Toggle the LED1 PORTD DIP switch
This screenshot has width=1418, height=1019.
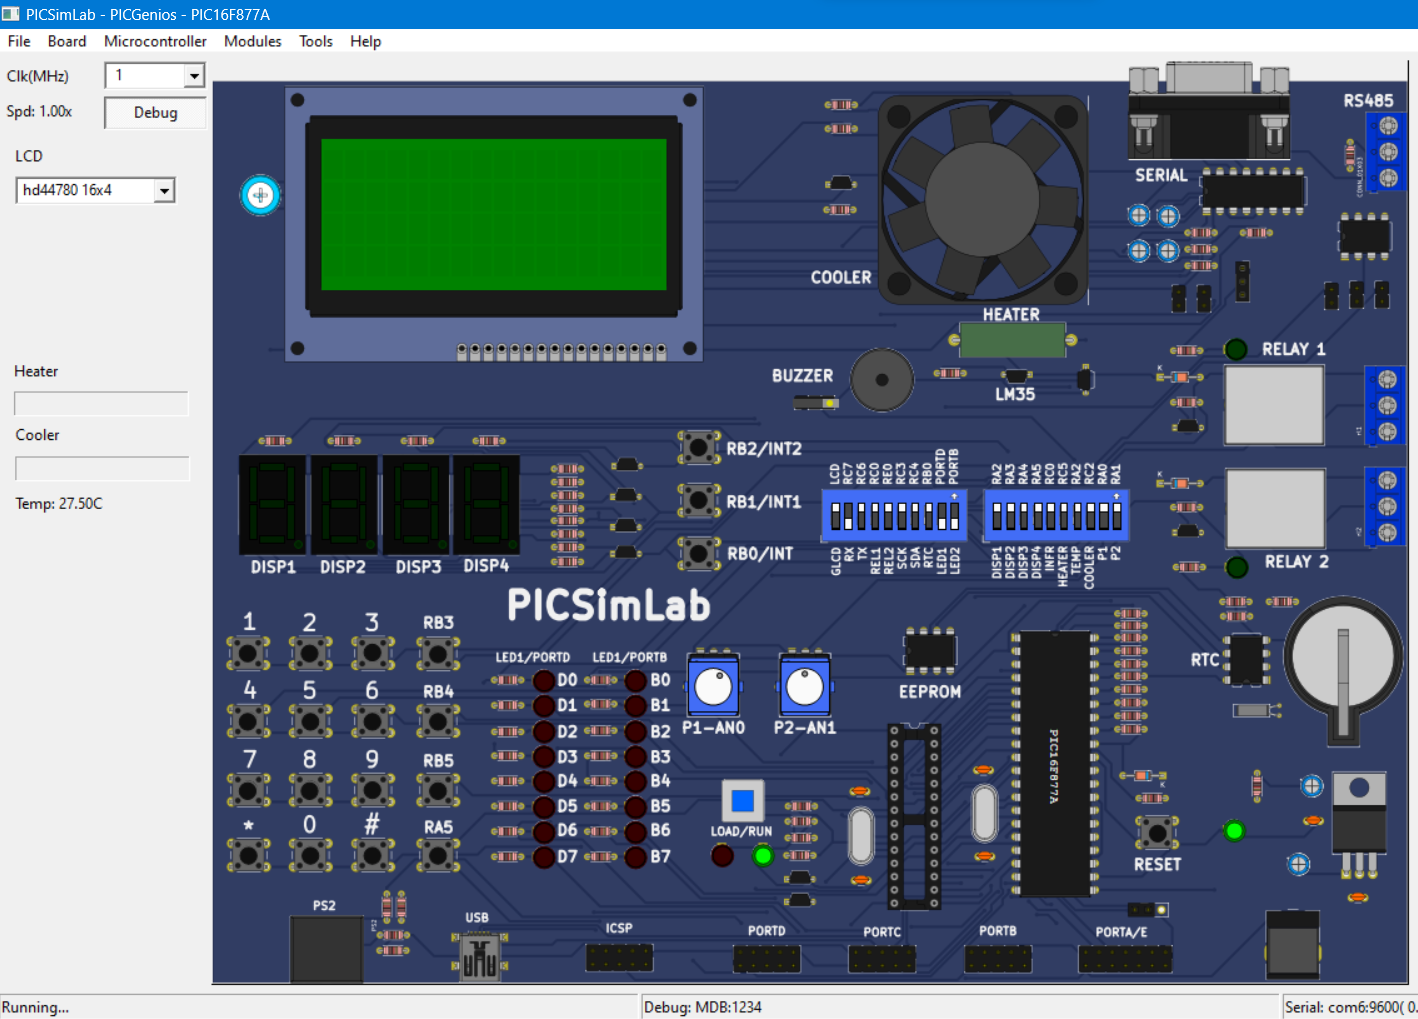[x=941, y=516]
